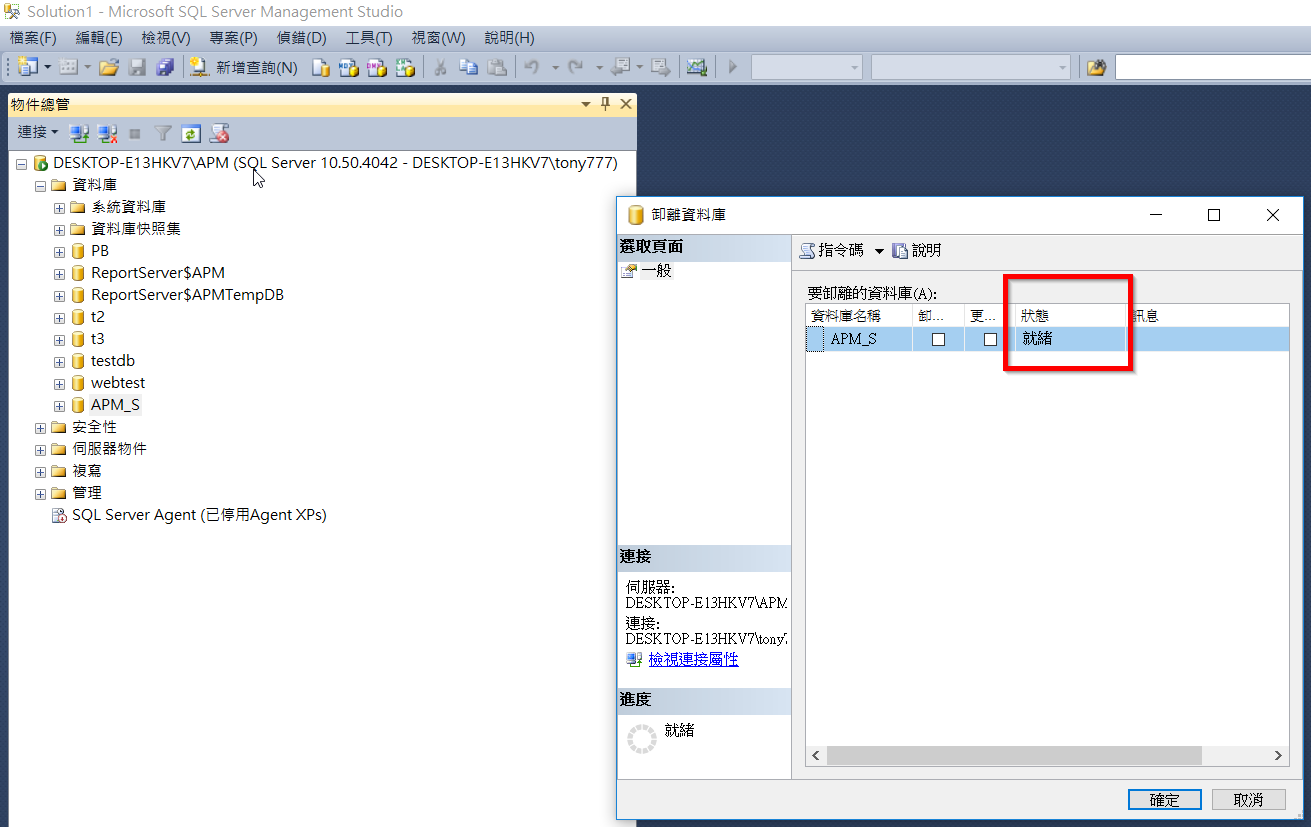Click the Redo arrow icon

pos(575,67)
